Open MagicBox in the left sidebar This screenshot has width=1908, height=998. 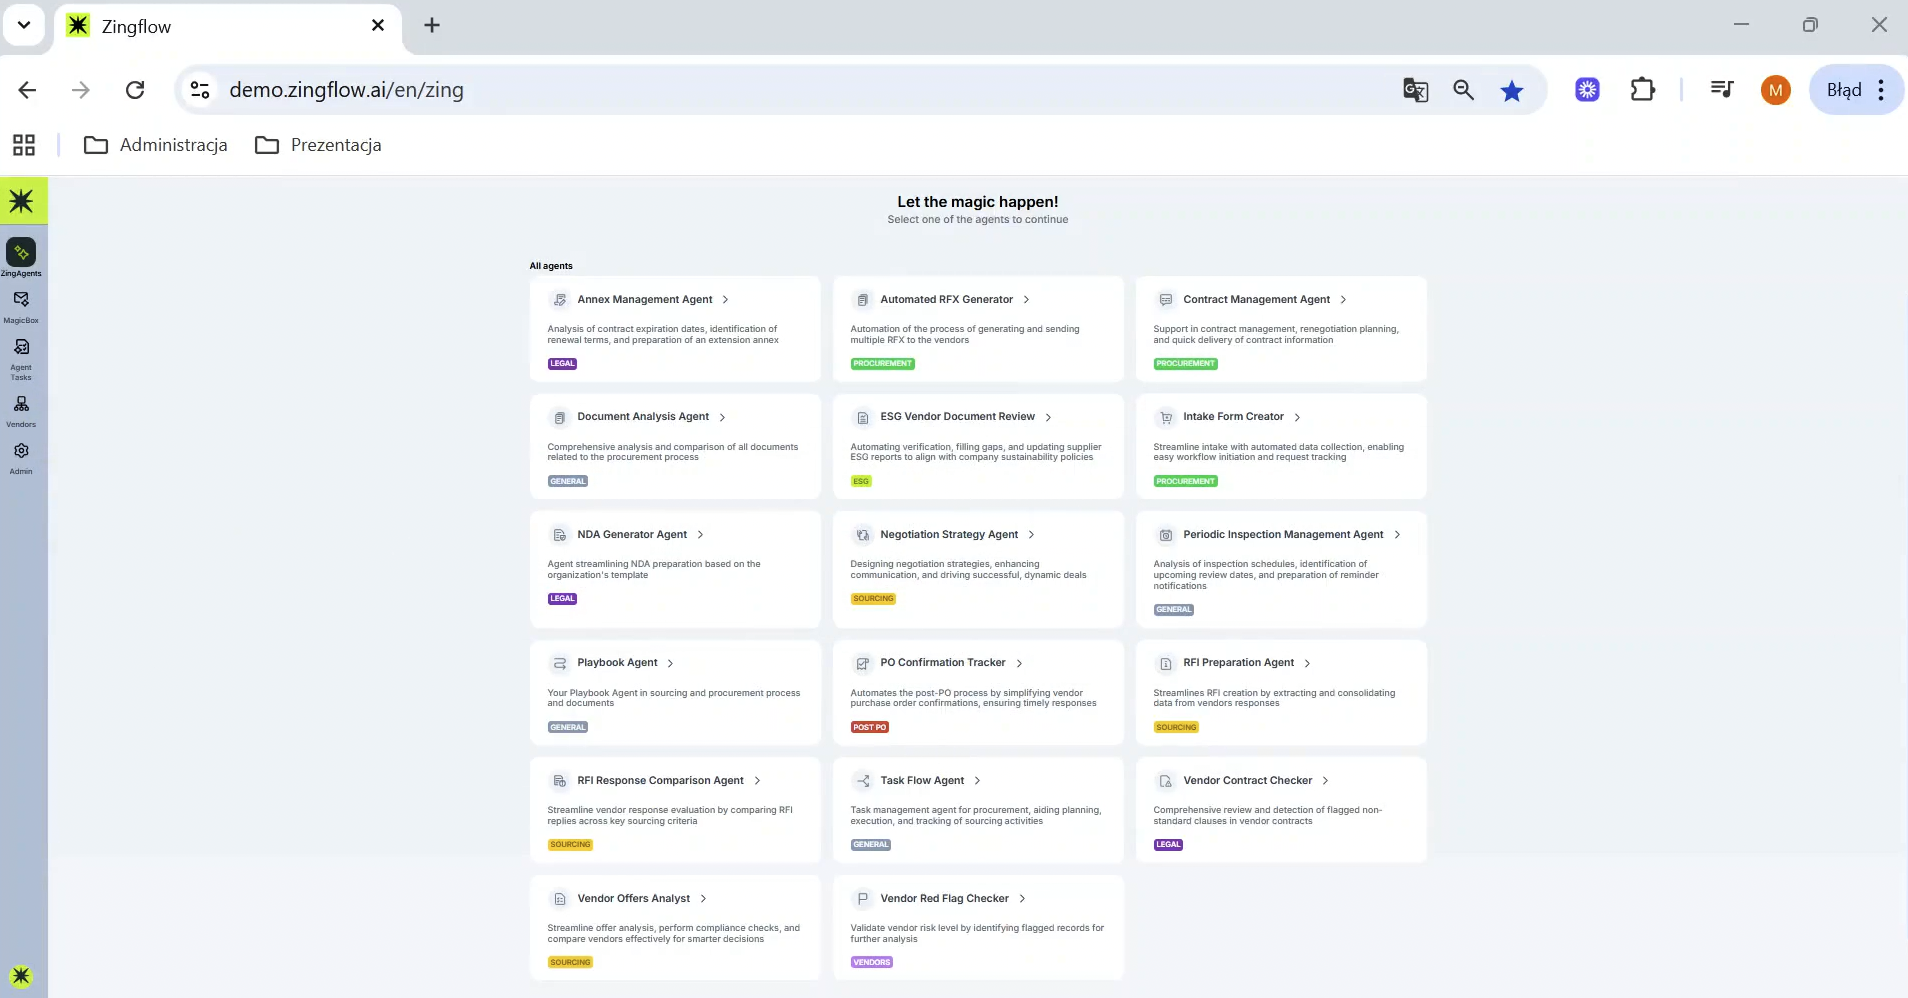coord(21,300)
